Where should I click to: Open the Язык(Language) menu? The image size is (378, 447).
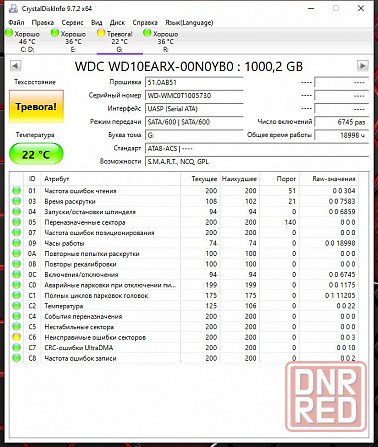point(189,23)
